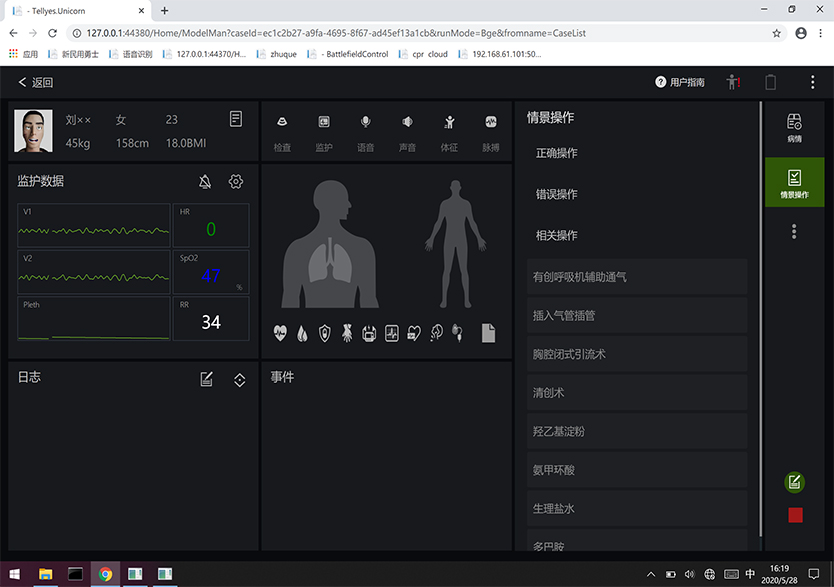Select the 情景操作 sidebar tab
The height and width of the screenshot is (587, 834).
click(x=794, y=182)
